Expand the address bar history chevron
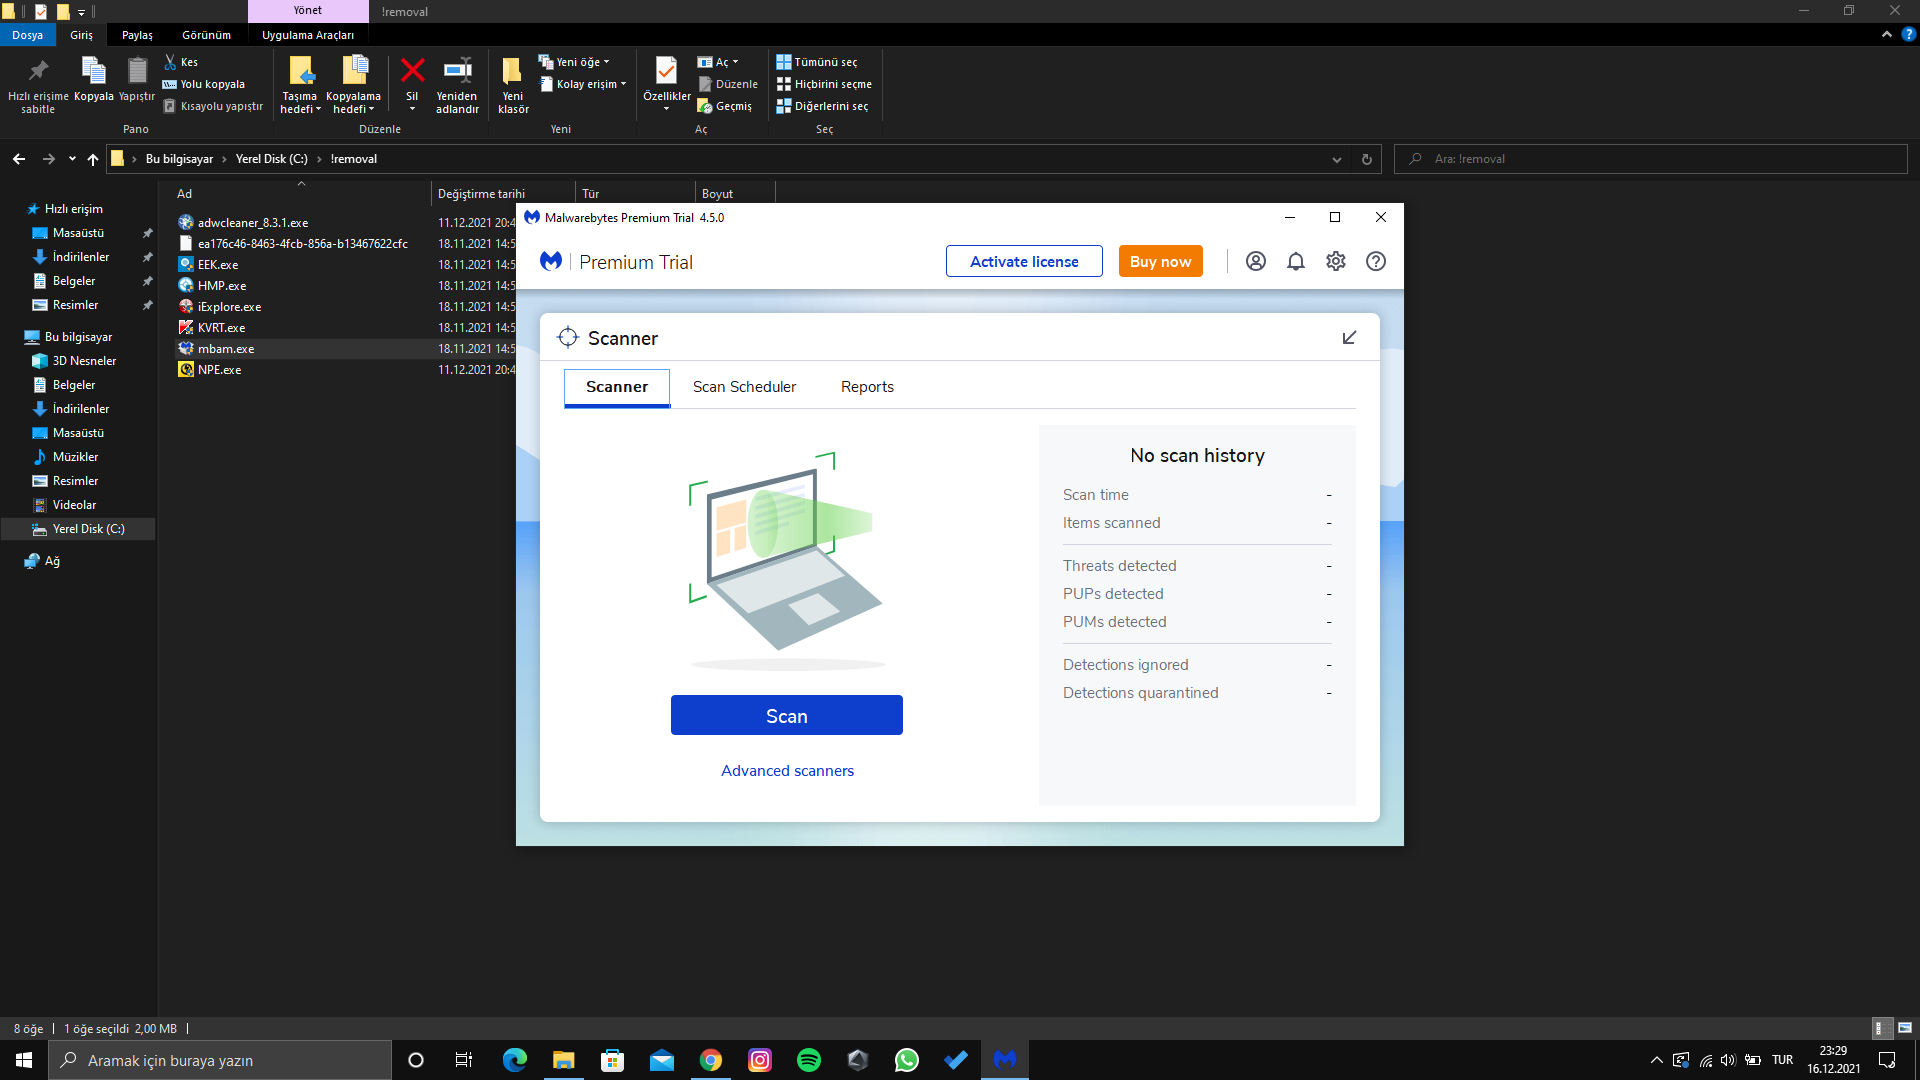Screen dimensions: 1920x1080 coord(1337,160)
